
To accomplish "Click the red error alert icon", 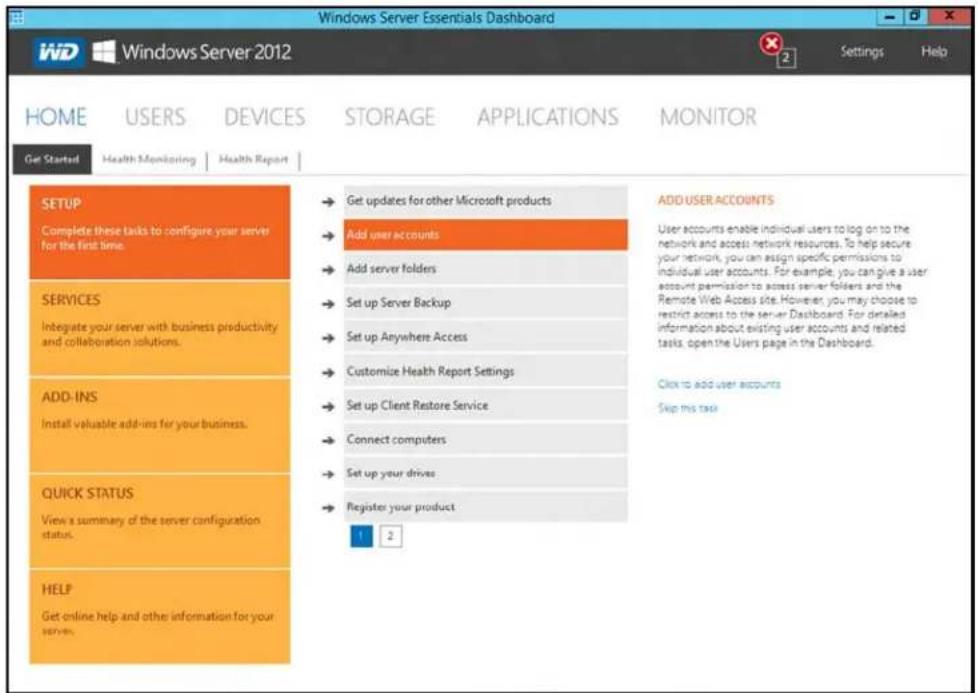I will click(x=771, y=44).
